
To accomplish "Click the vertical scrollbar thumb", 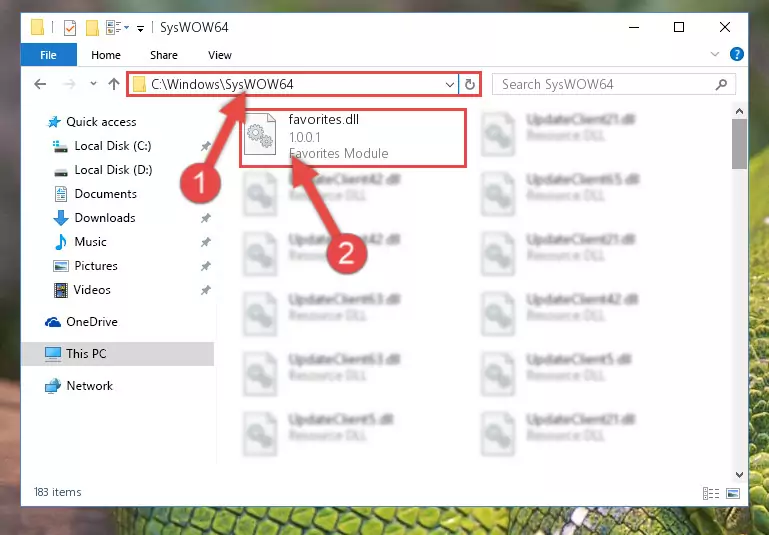I will [x=739, y=144].
